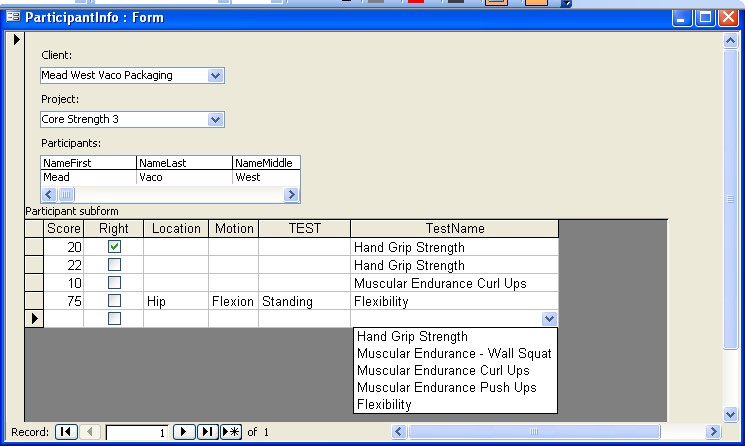The height and width of the screenshot is (446, 745).
Task: Click the Score cell showing 75
Action: (x=64, y=301)
